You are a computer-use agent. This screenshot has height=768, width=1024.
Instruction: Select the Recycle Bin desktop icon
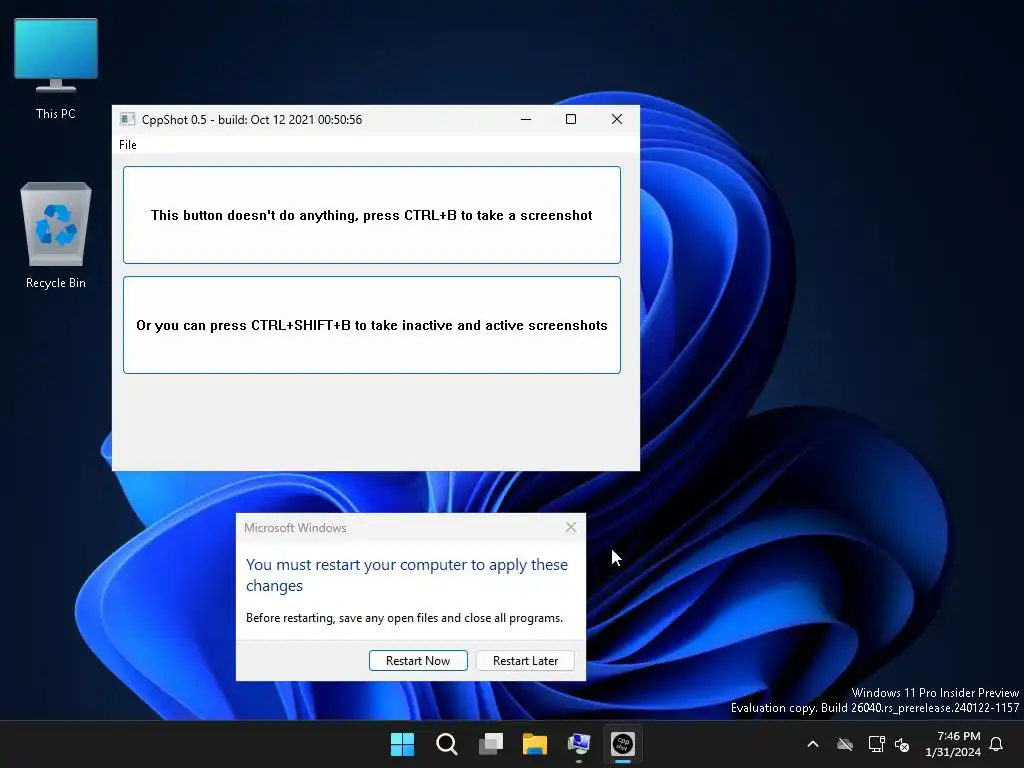point(56,235)
